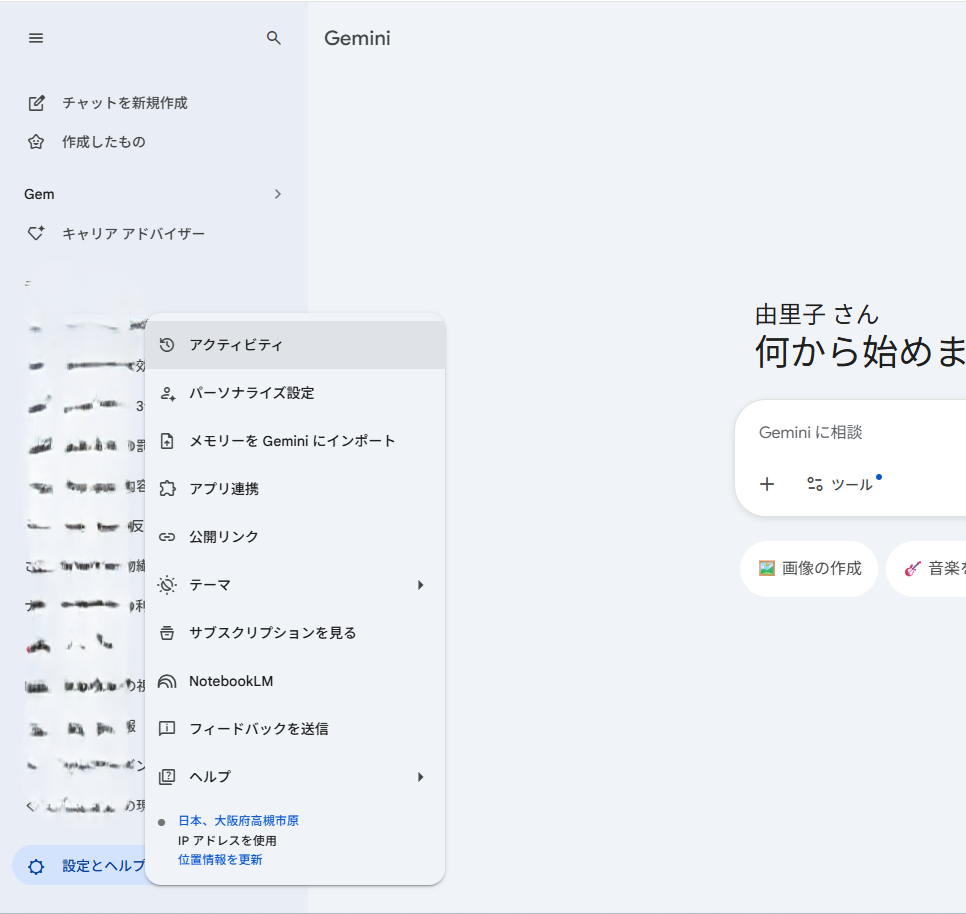
Task: Click the hamburger main menu icon
Action: point(36,38)
